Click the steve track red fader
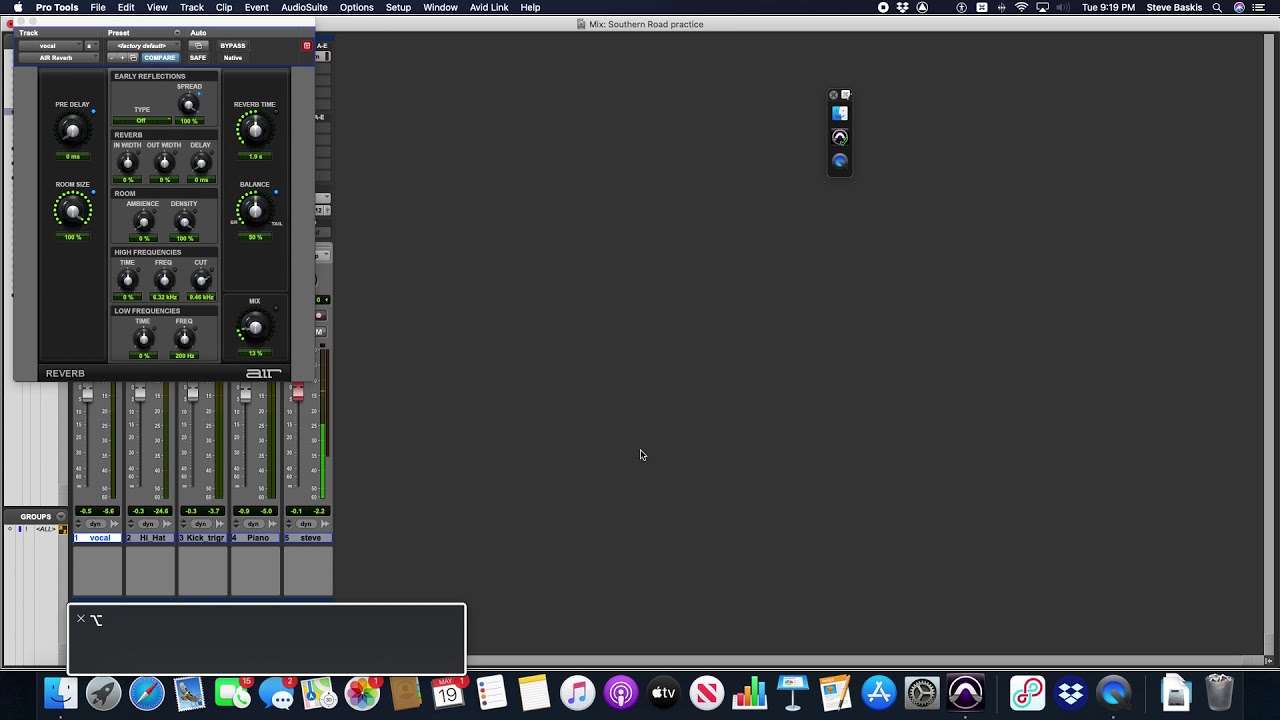The image size is (1280, 720). [x=297, y=393]
